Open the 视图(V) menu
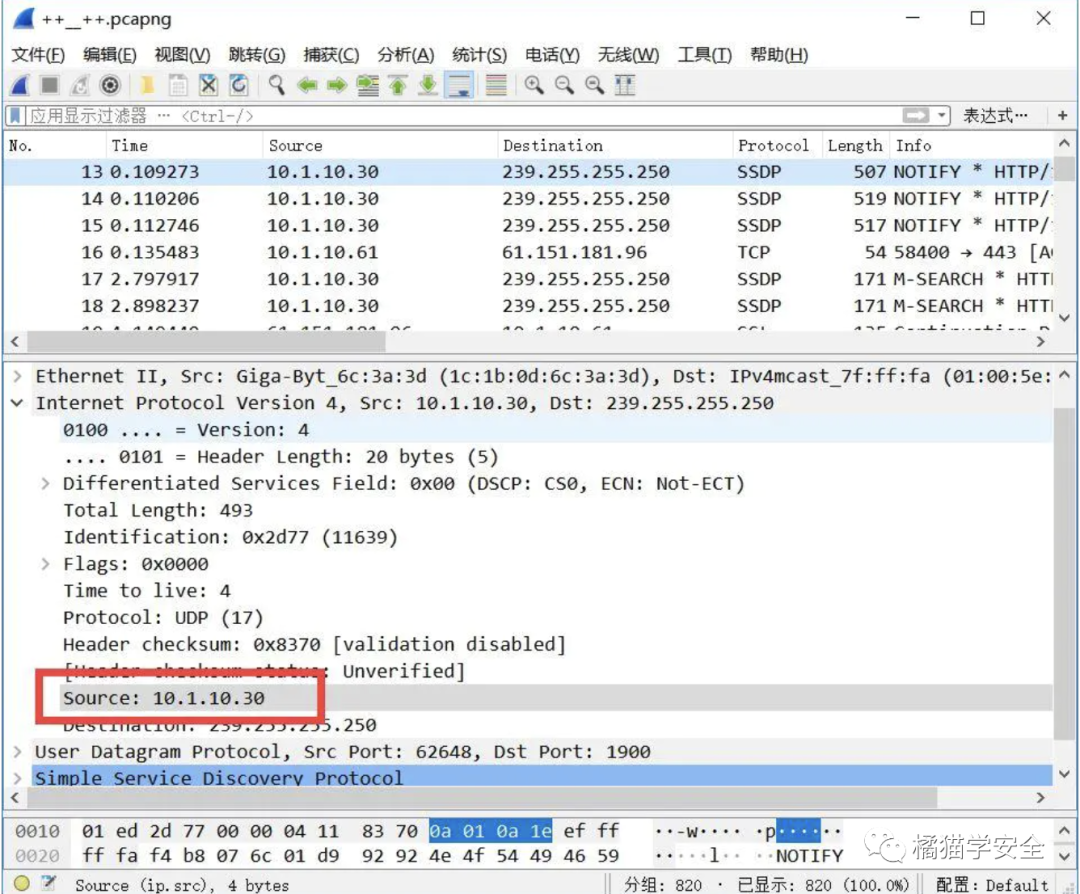 (x=183, y=54)
